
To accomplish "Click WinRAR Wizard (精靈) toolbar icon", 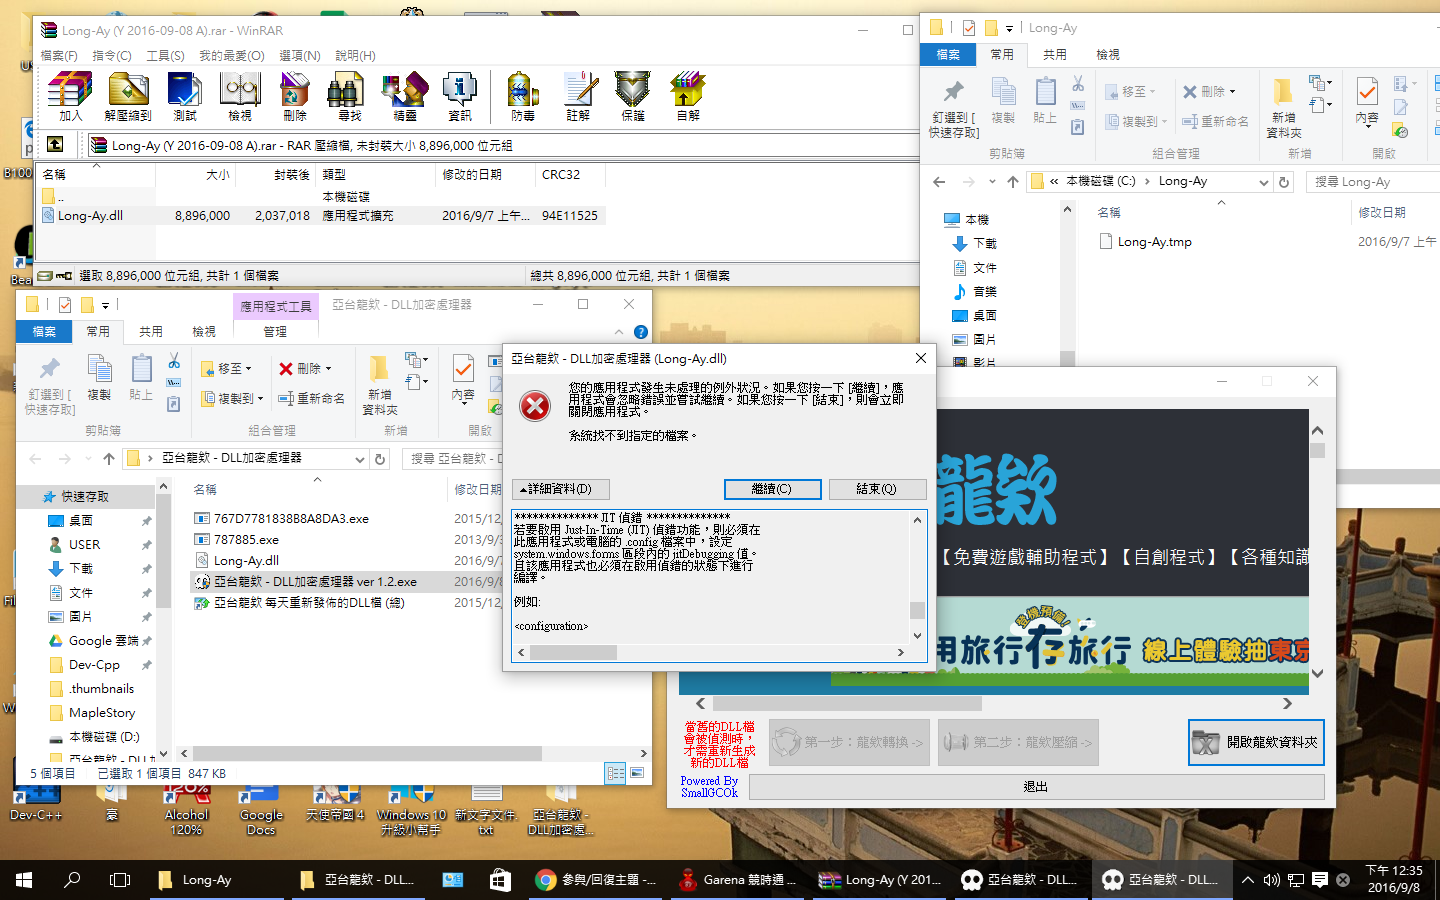I will 405,97.
